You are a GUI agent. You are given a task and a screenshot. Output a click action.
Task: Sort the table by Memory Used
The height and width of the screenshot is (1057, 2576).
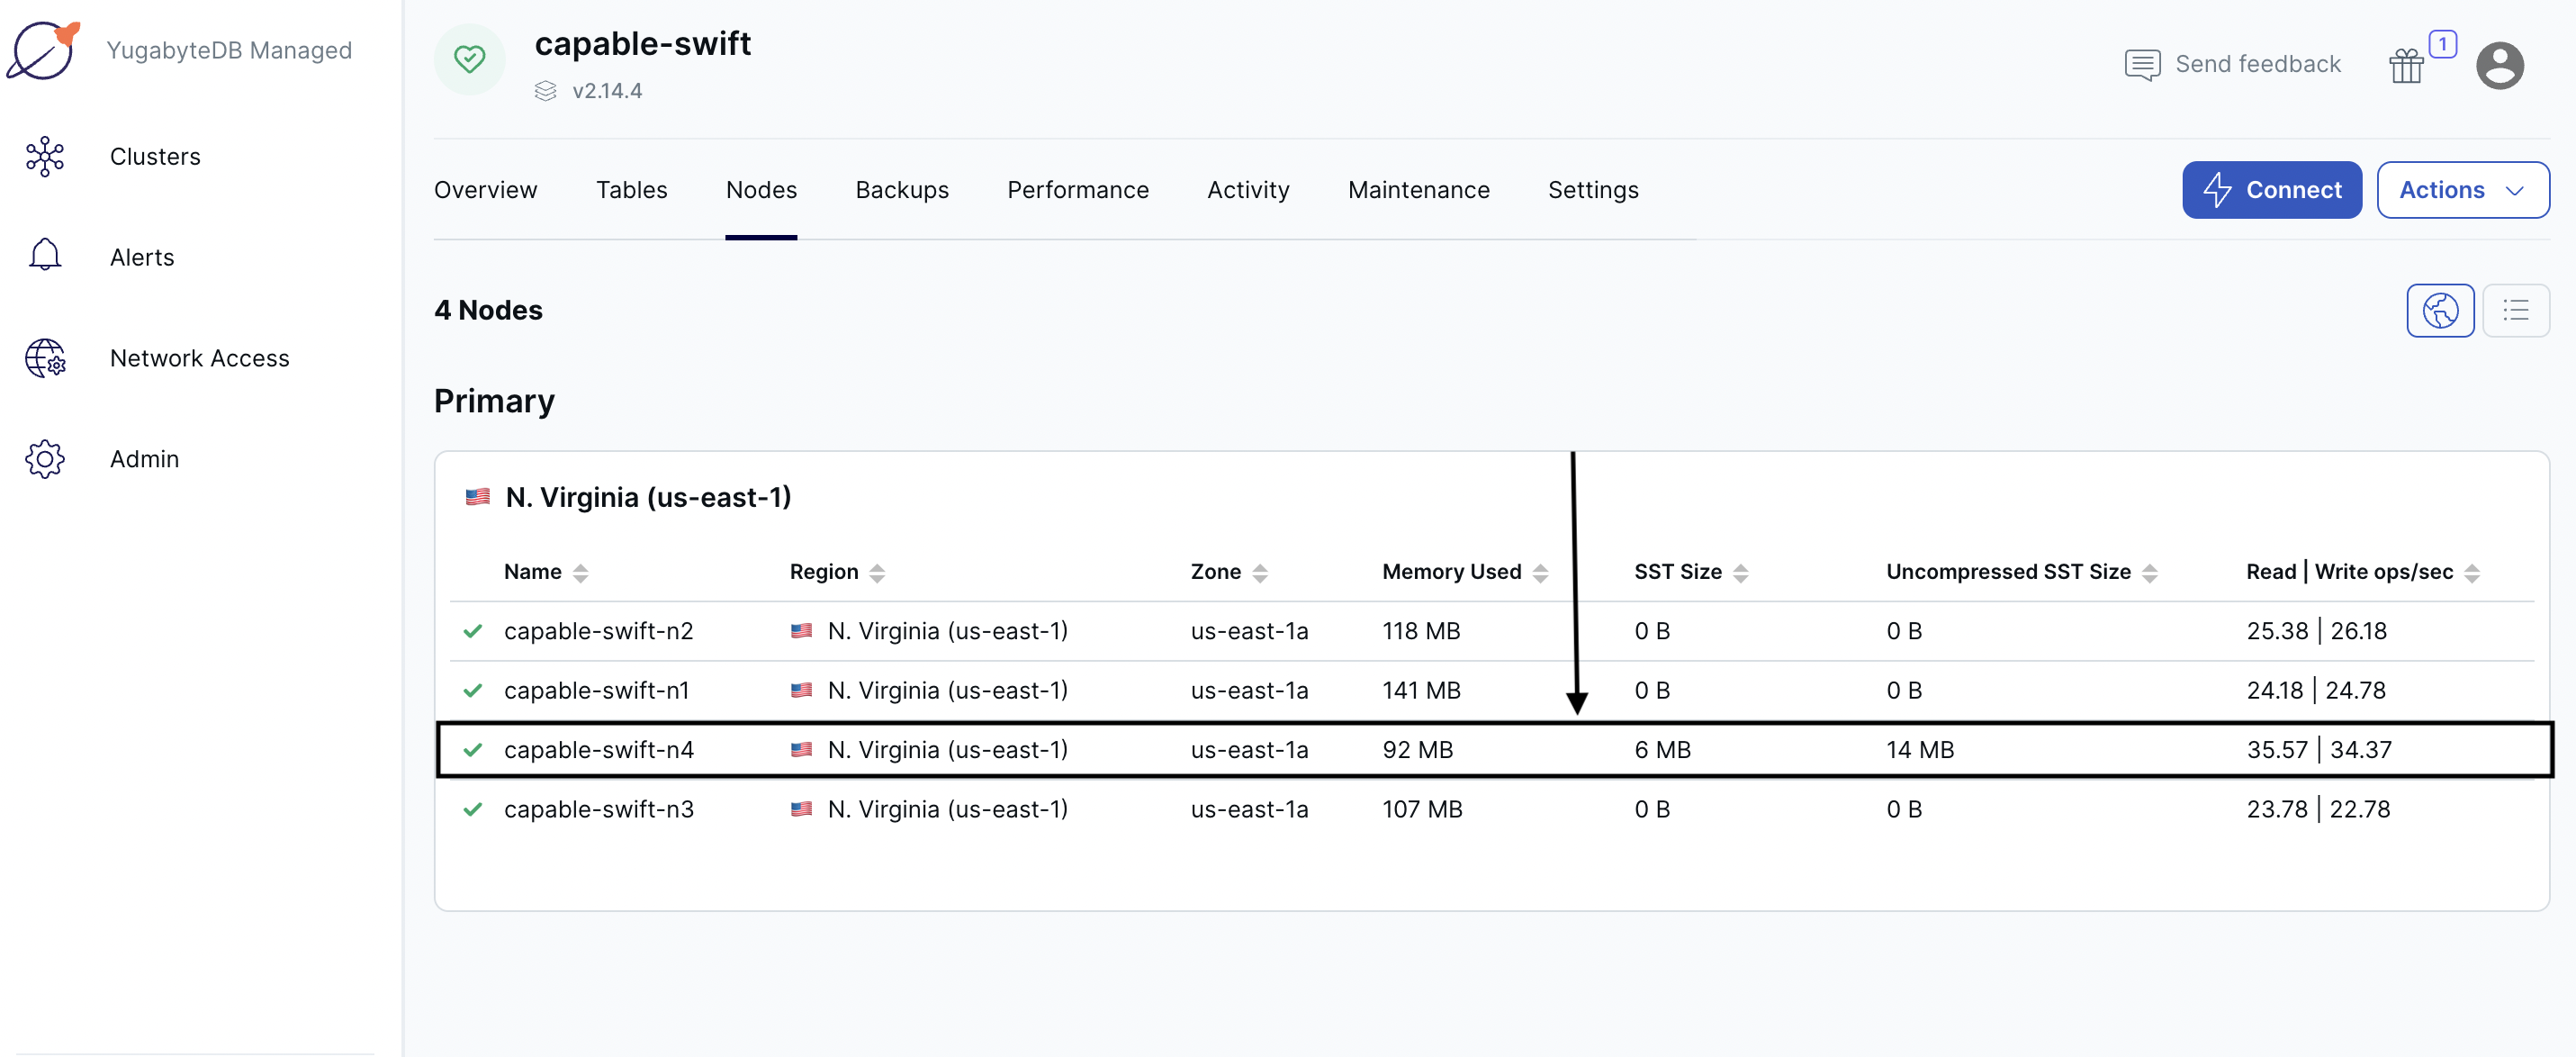(x=1540, y=572)
